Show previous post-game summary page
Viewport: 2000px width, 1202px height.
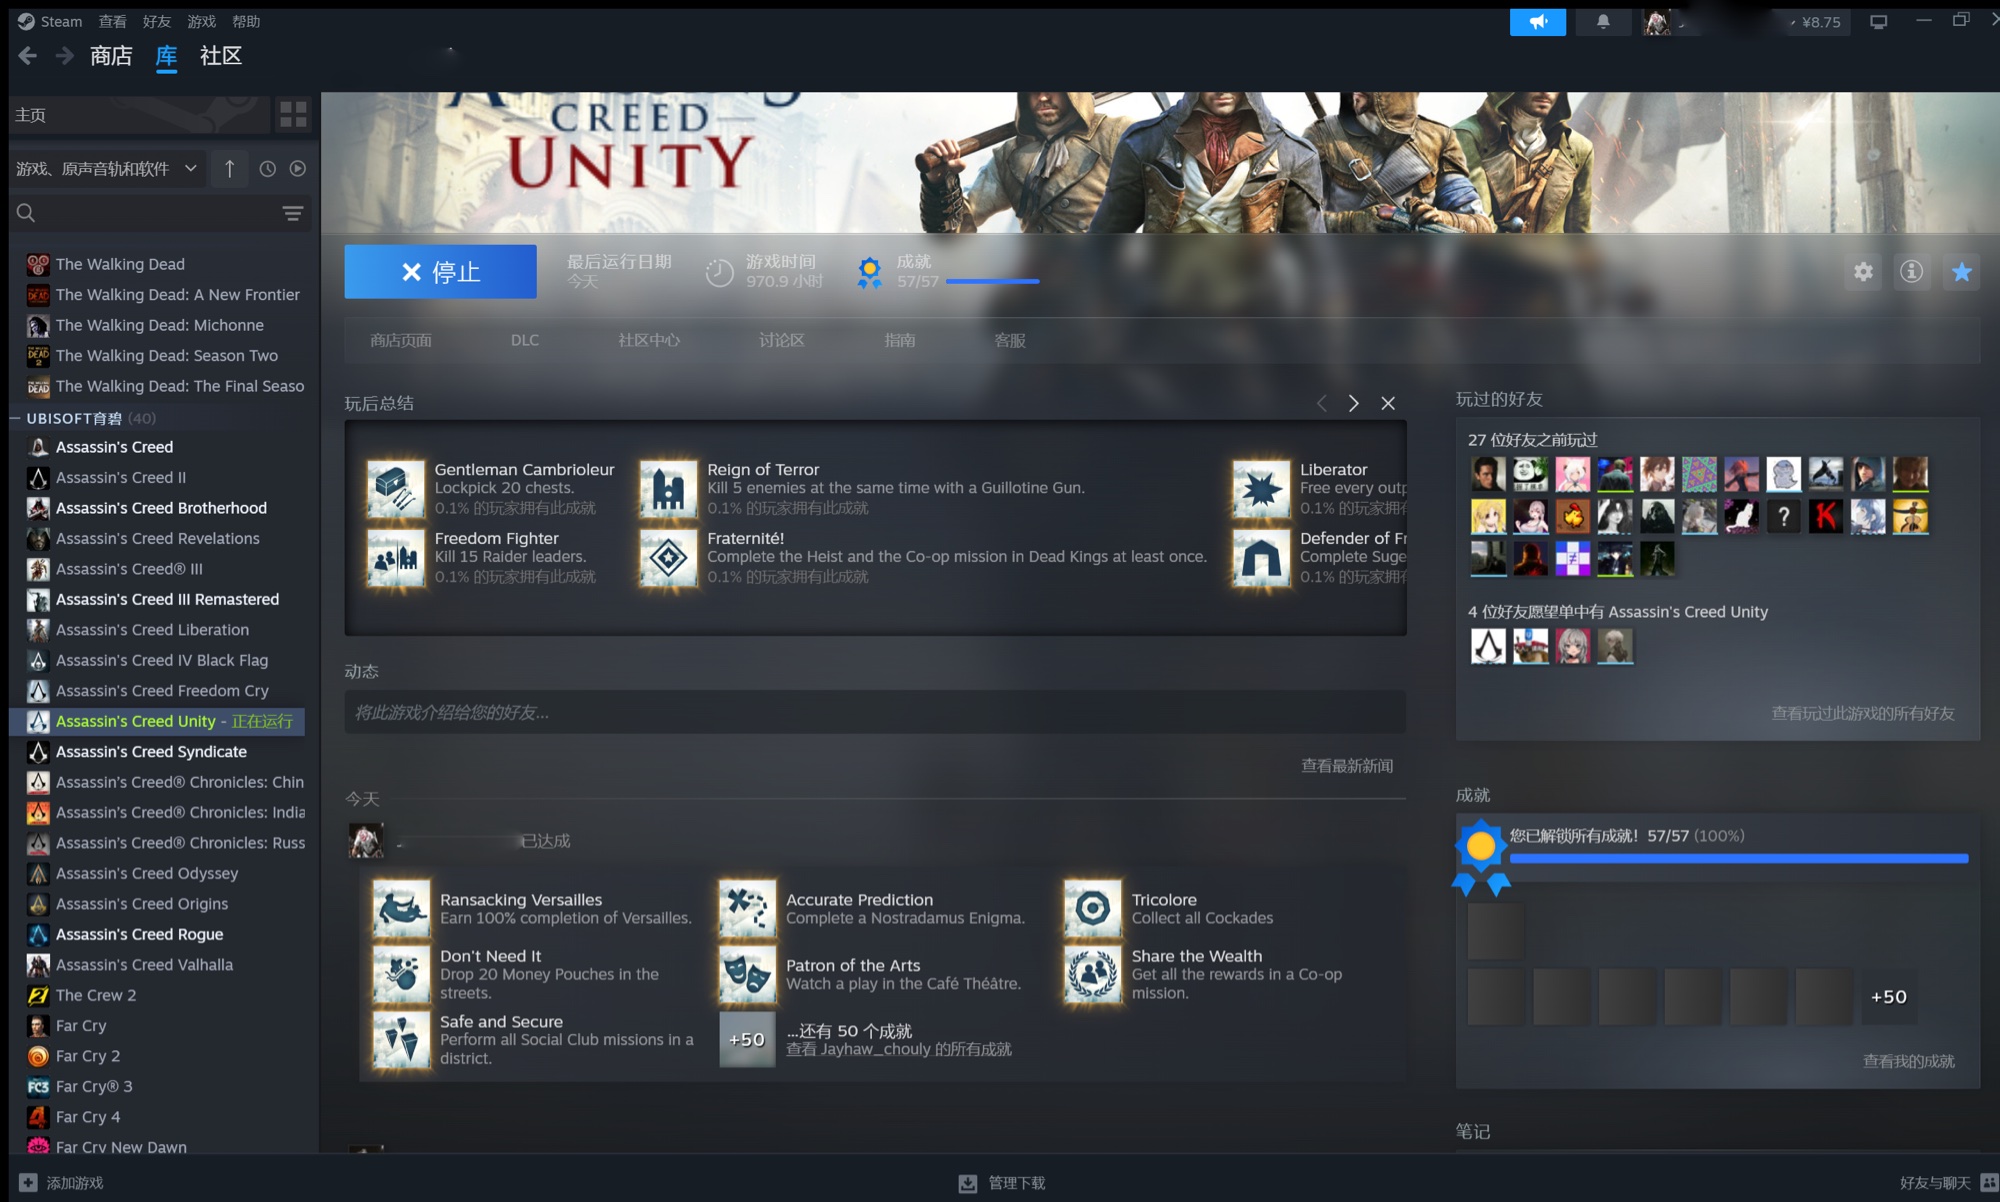coord(1322,403)
